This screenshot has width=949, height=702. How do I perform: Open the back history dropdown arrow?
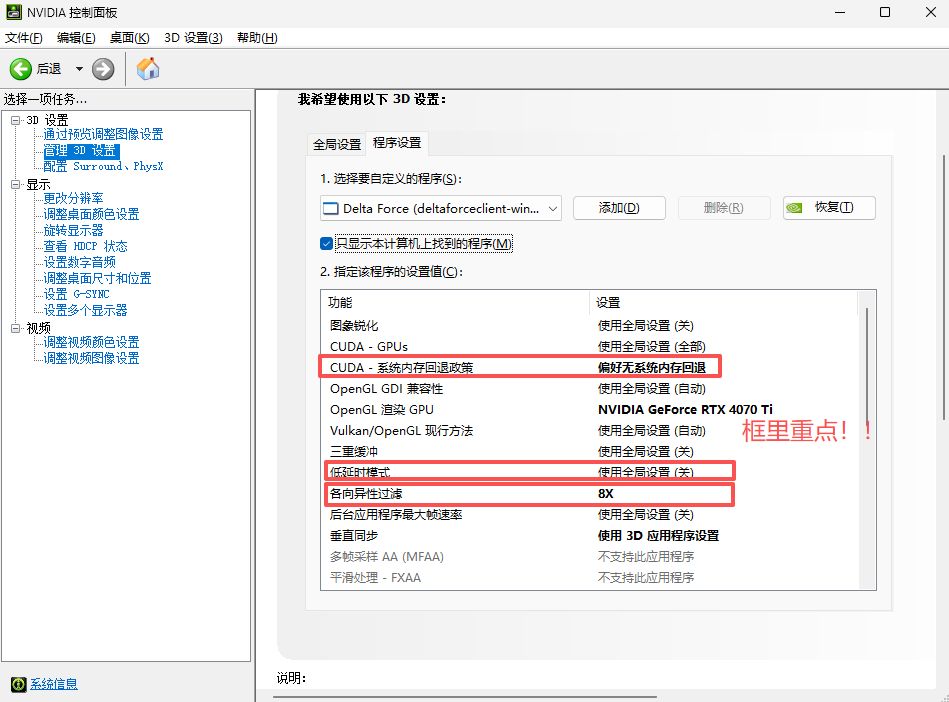79,69
